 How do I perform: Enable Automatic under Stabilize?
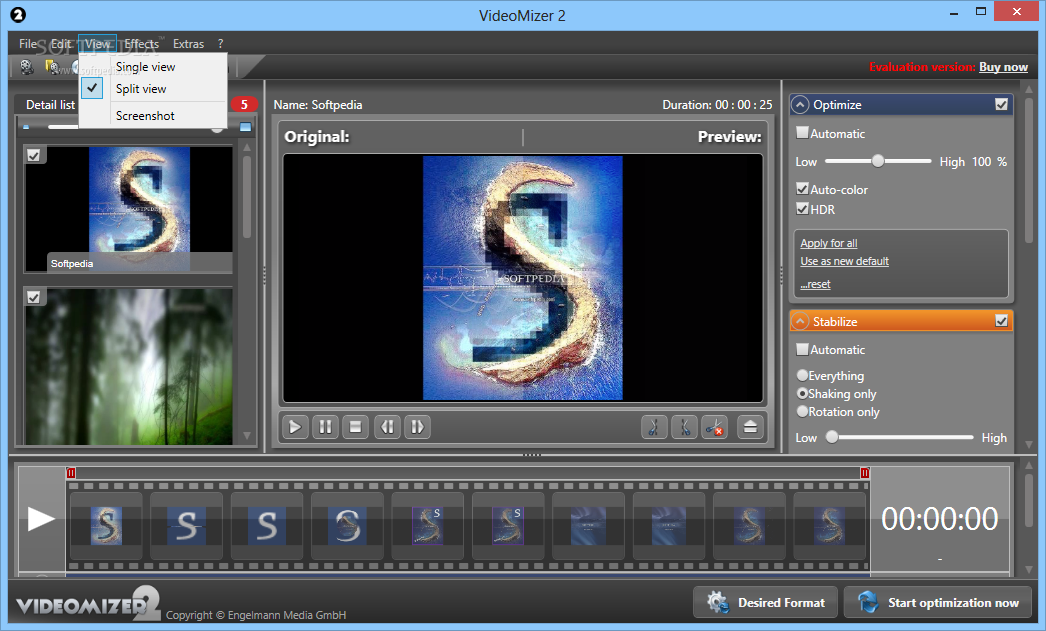803,349
